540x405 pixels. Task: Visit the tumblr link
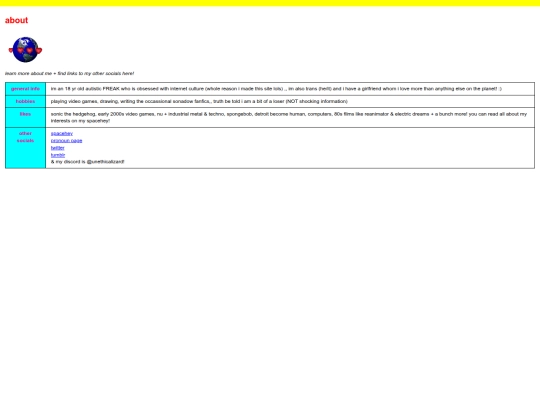(x=58, y=155)
